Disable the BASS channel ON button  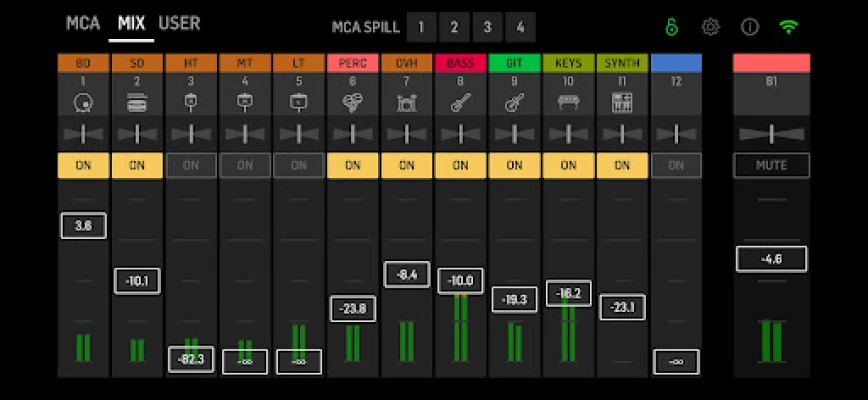[460, 165]
